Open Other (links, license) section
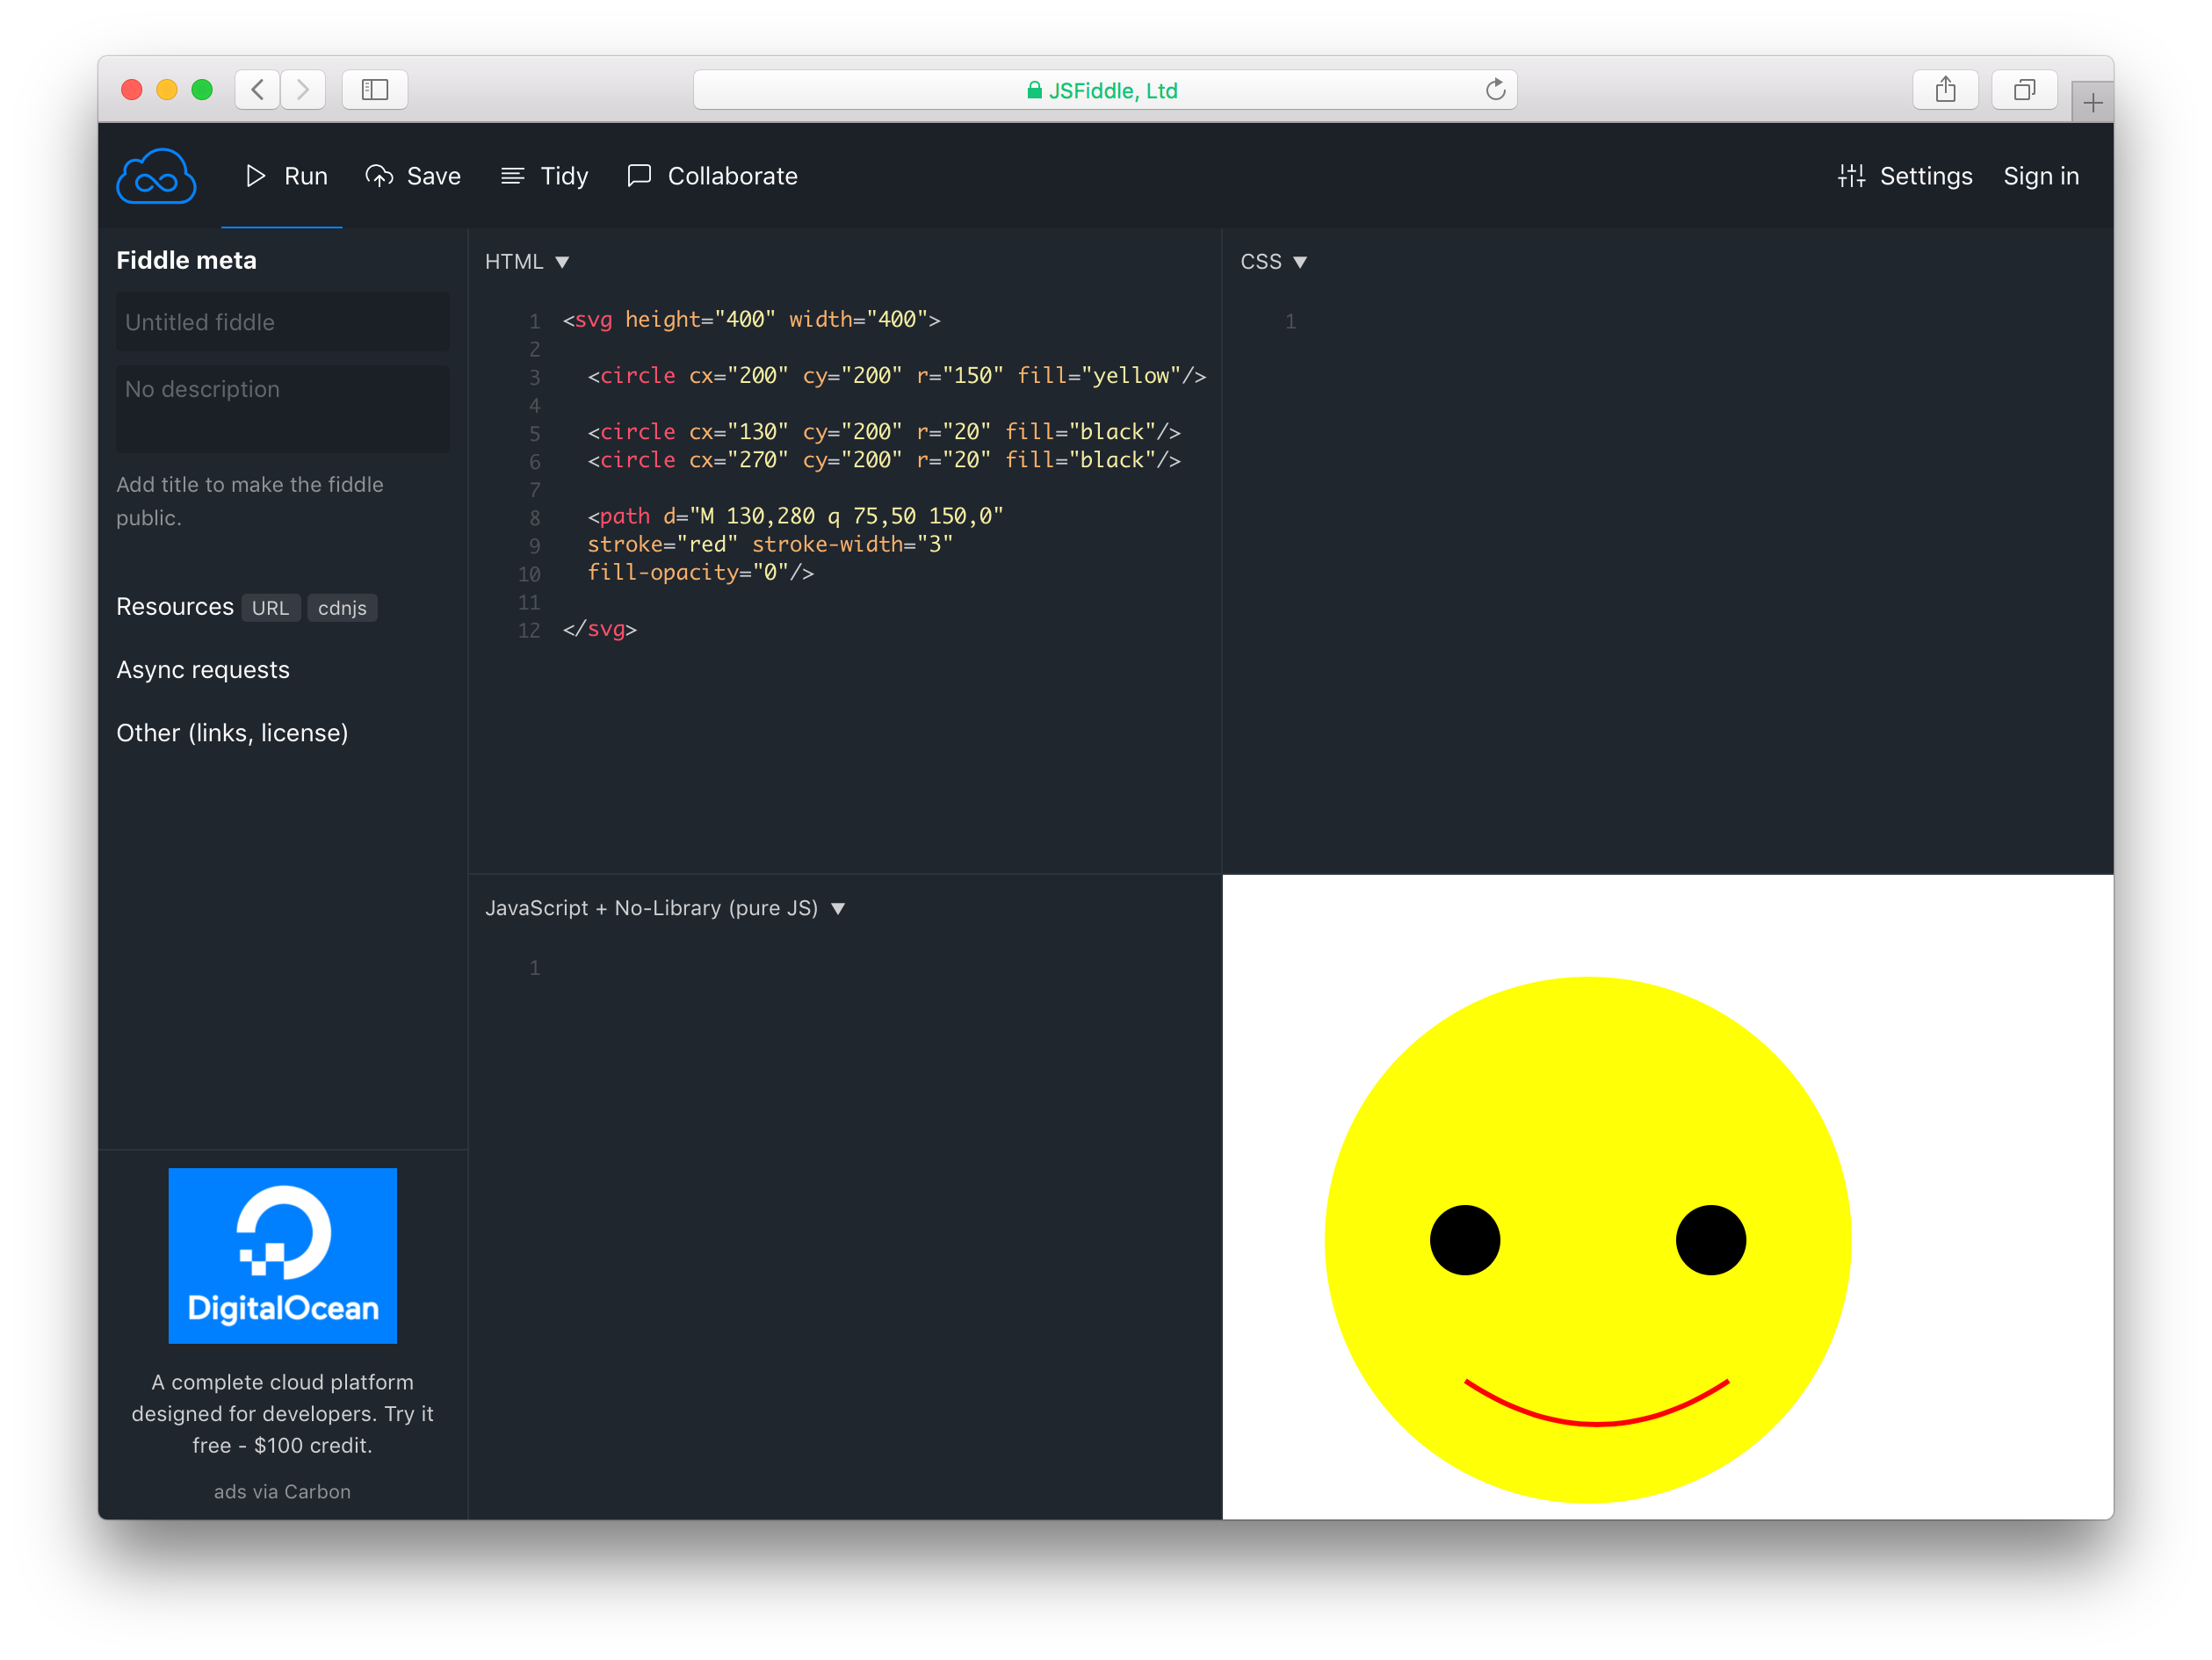The height and width of the screenshot is (1660, 2212). point(232,733)
